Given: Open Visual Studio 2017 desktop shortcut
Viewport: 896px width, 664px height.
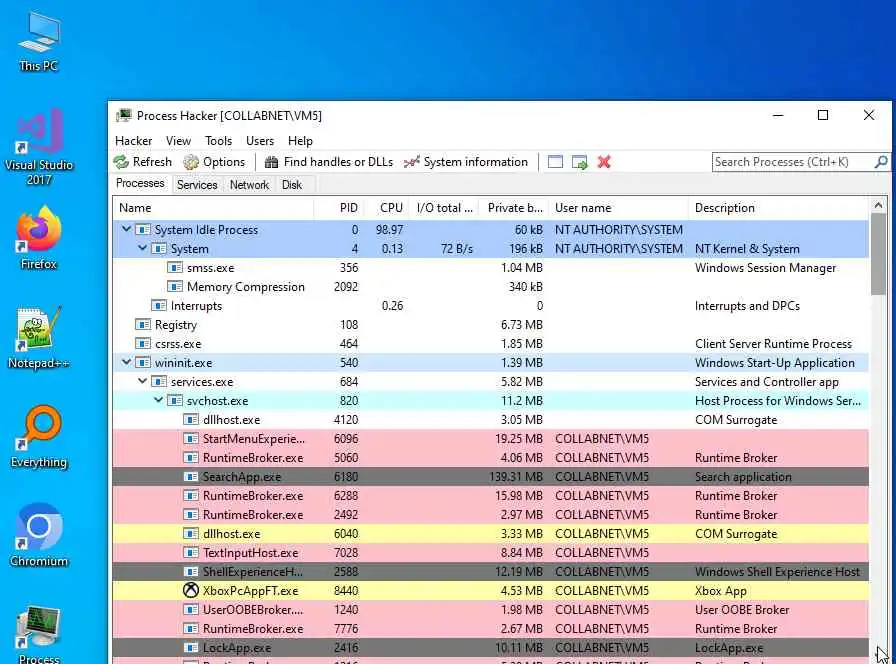Looking at the screenshot, I should 38,147.
